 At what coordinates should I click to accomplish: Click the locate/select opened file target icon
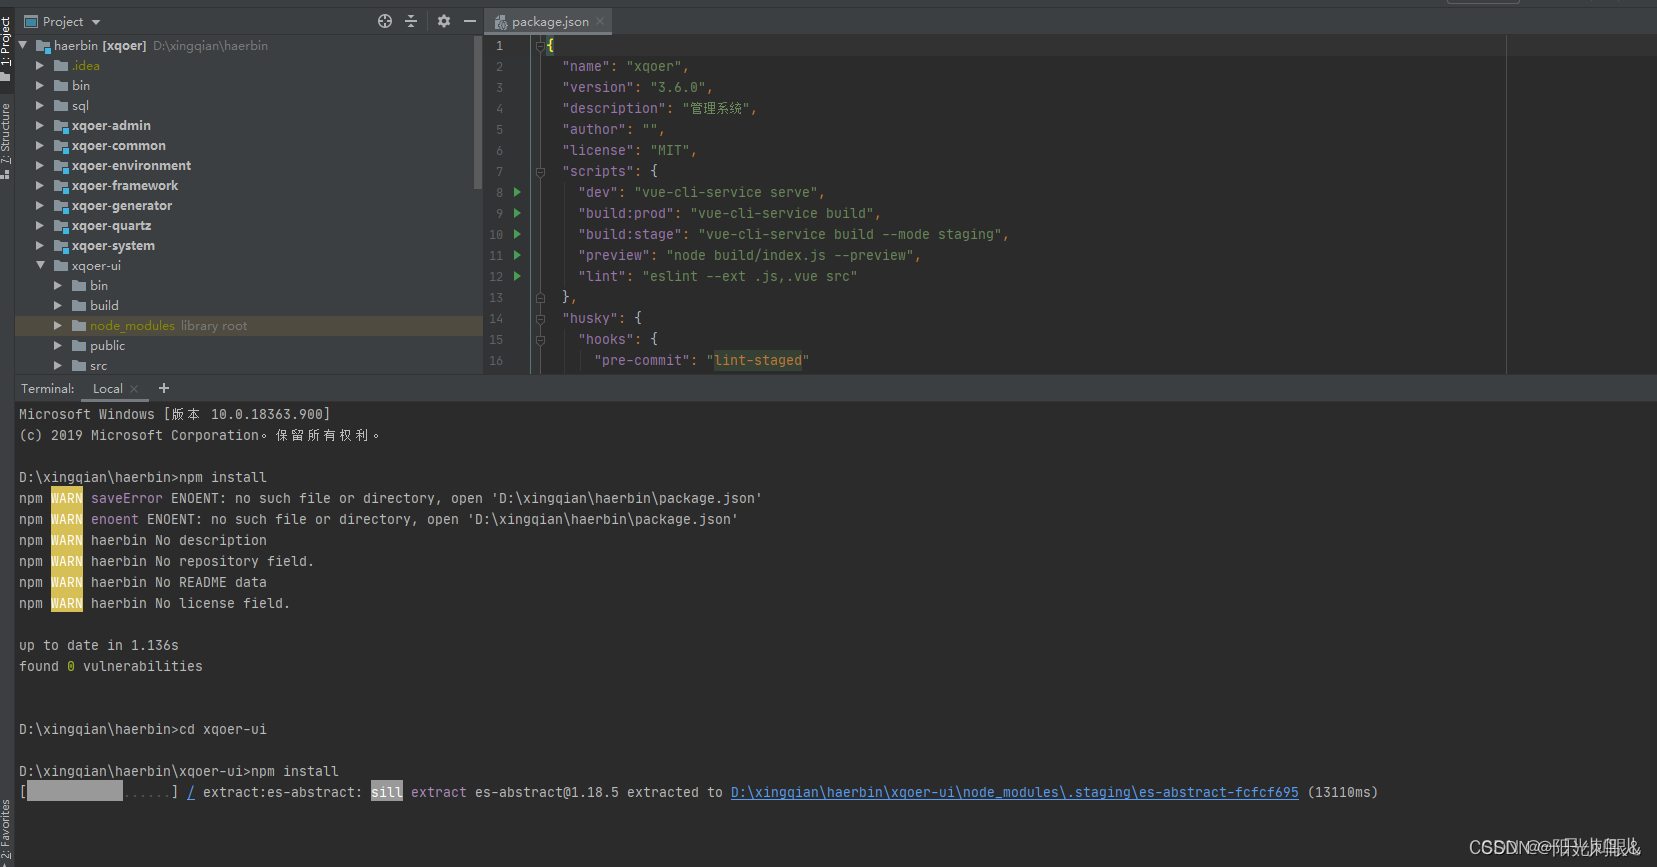click(385, 21)
